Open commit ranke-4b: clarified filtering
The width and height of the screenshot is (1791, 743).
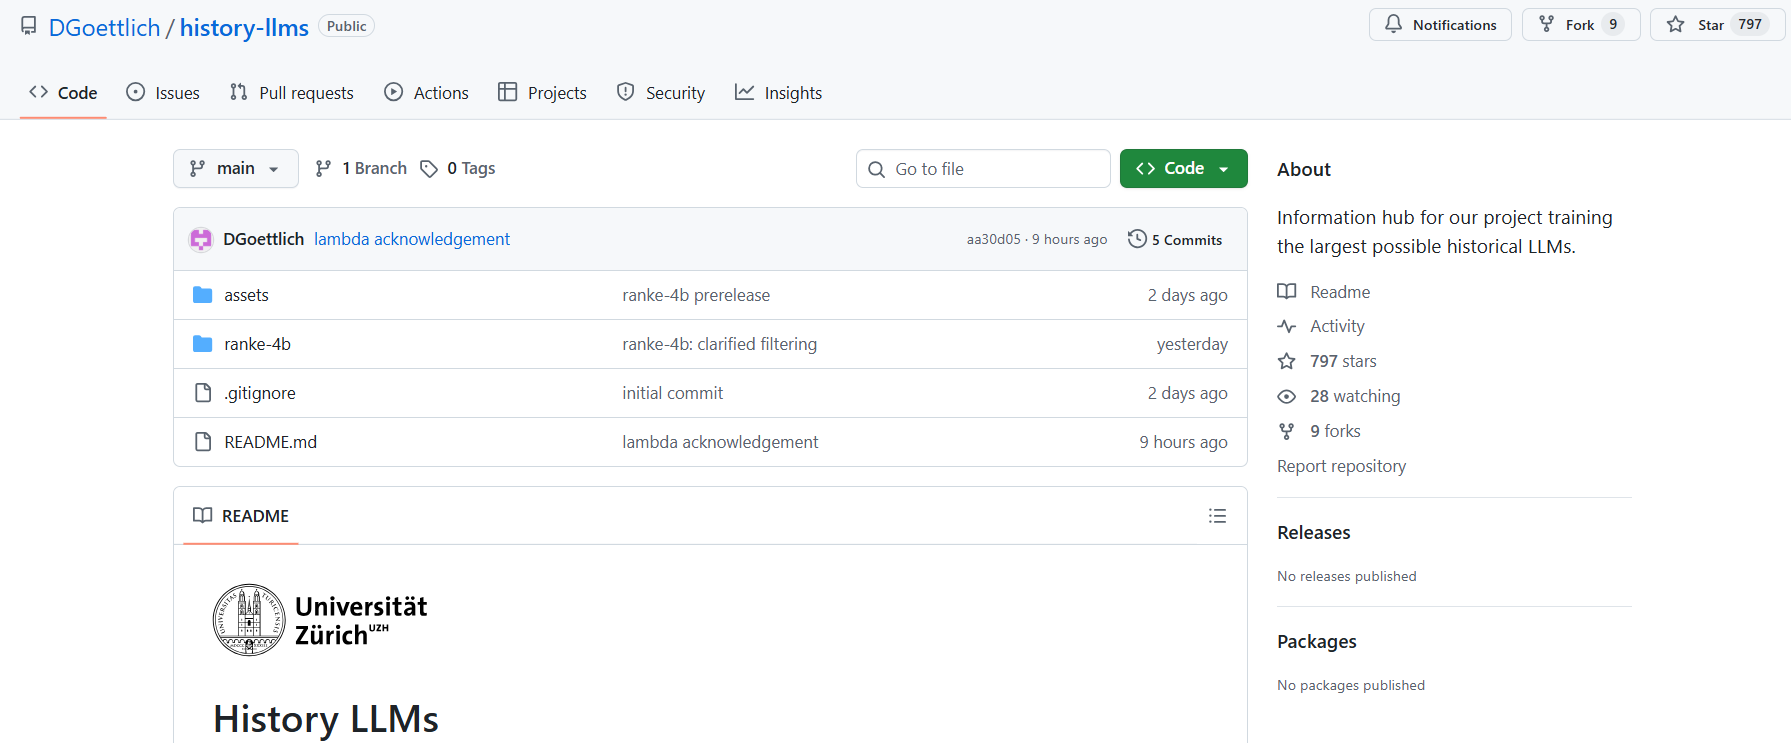[x=719, y=344]
